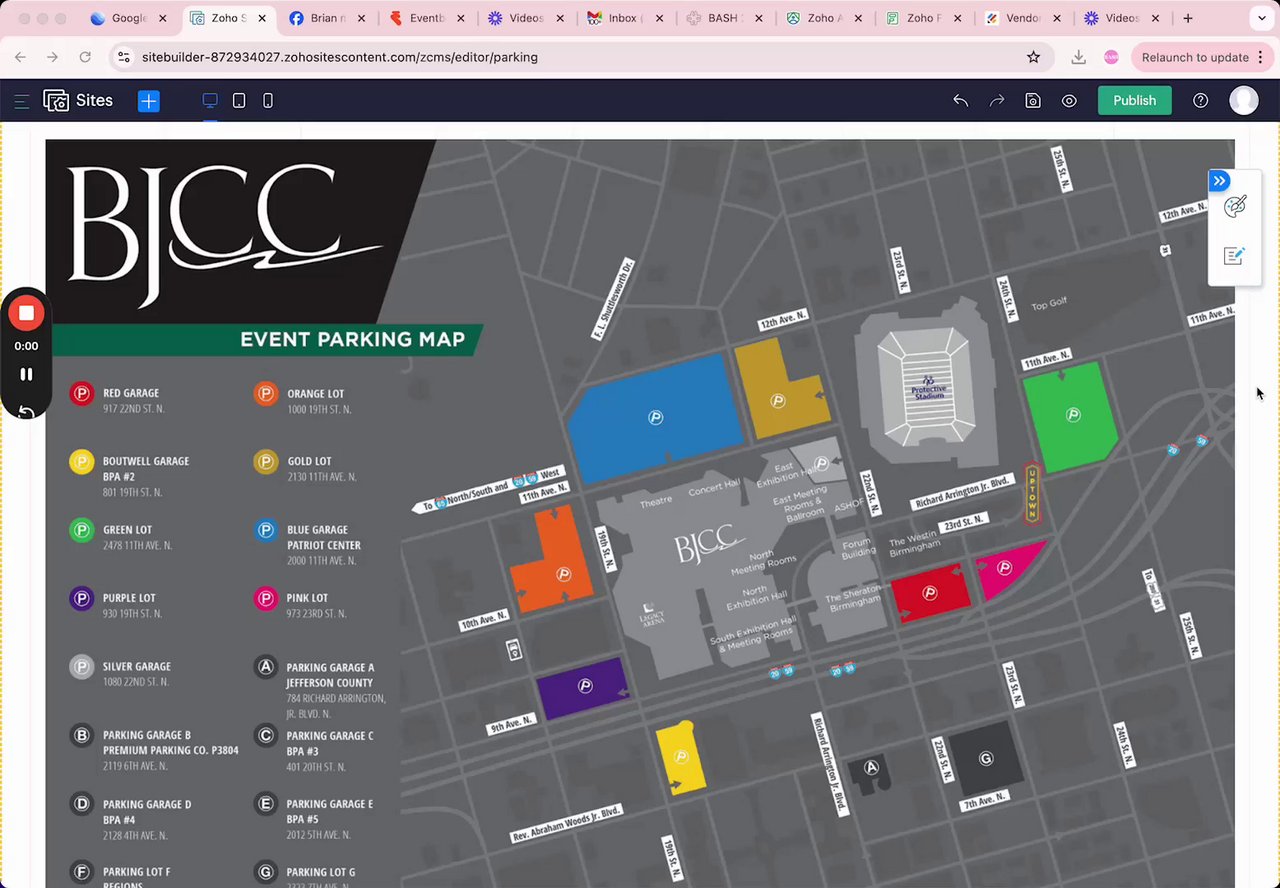Click the Purple Lot legend icon
Viewport: 1280px width, 888px height.
(81, 598)
